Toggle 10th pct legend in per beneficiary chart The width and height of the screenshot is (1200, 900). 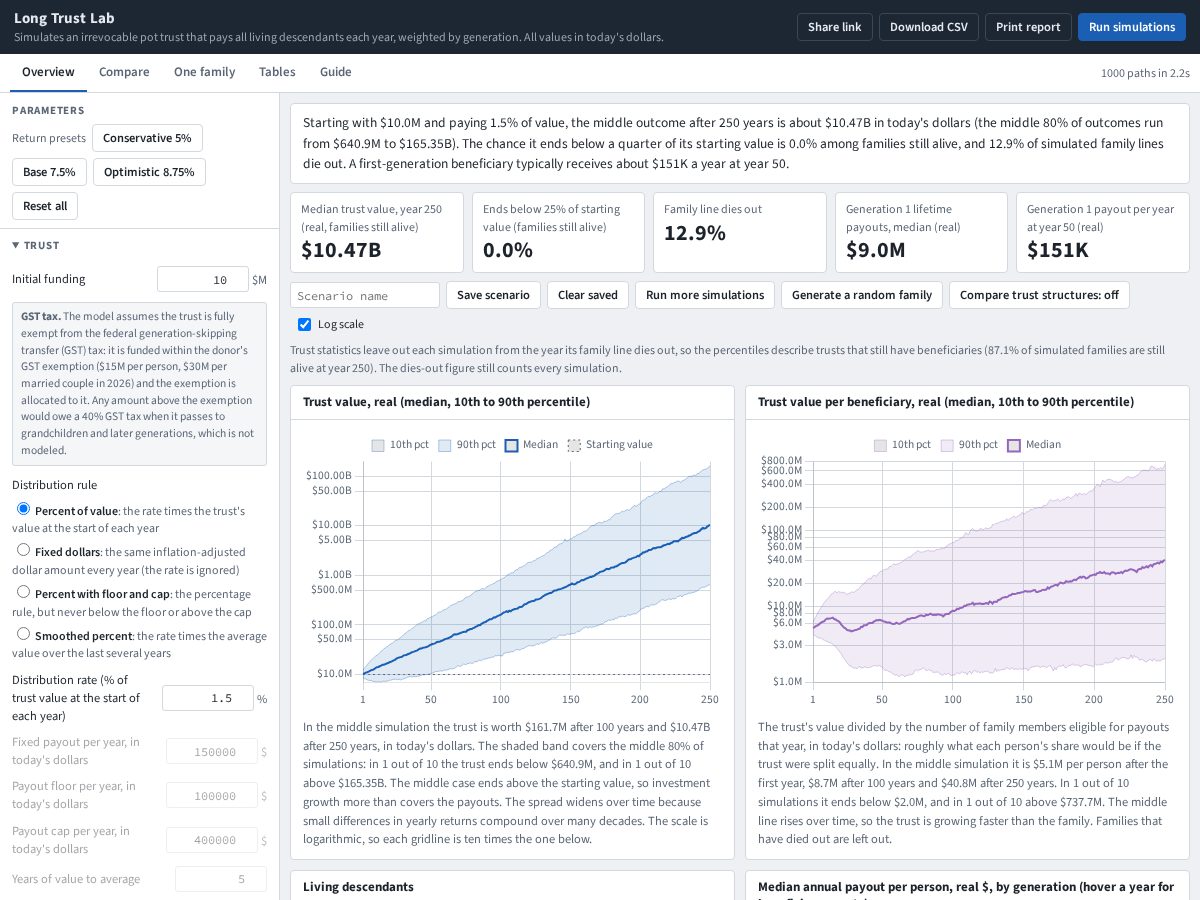point(902,445)
